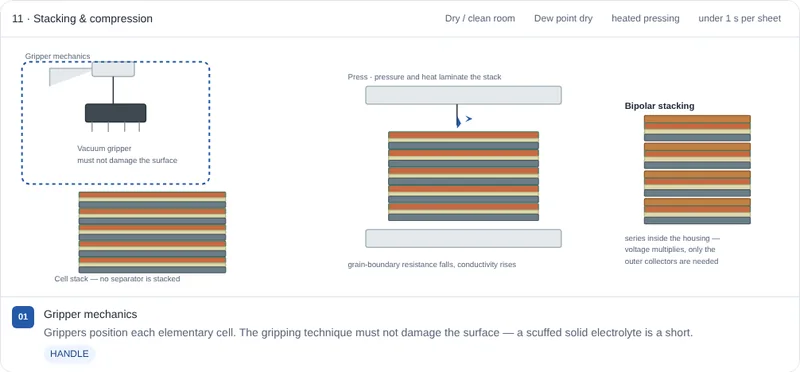Click the gray triangular gripper arm bracket

click(70, 77)
